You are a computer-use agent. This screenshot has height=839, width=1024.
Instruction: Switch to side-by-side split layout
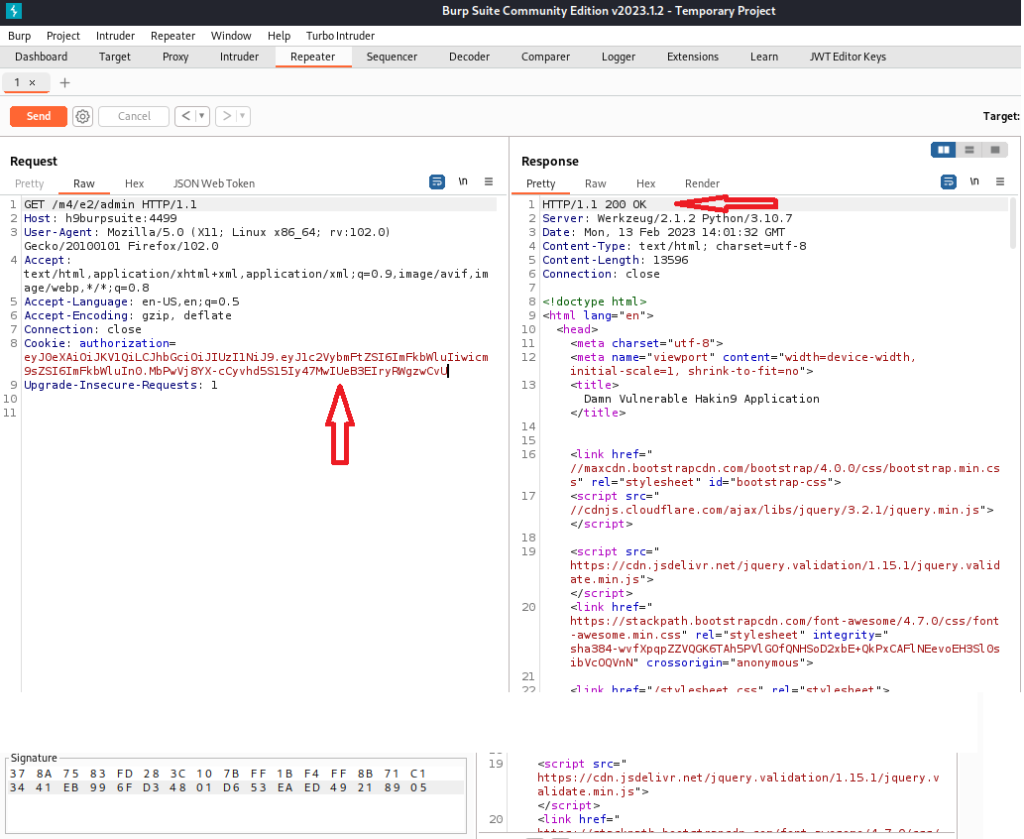coord(944,150)
